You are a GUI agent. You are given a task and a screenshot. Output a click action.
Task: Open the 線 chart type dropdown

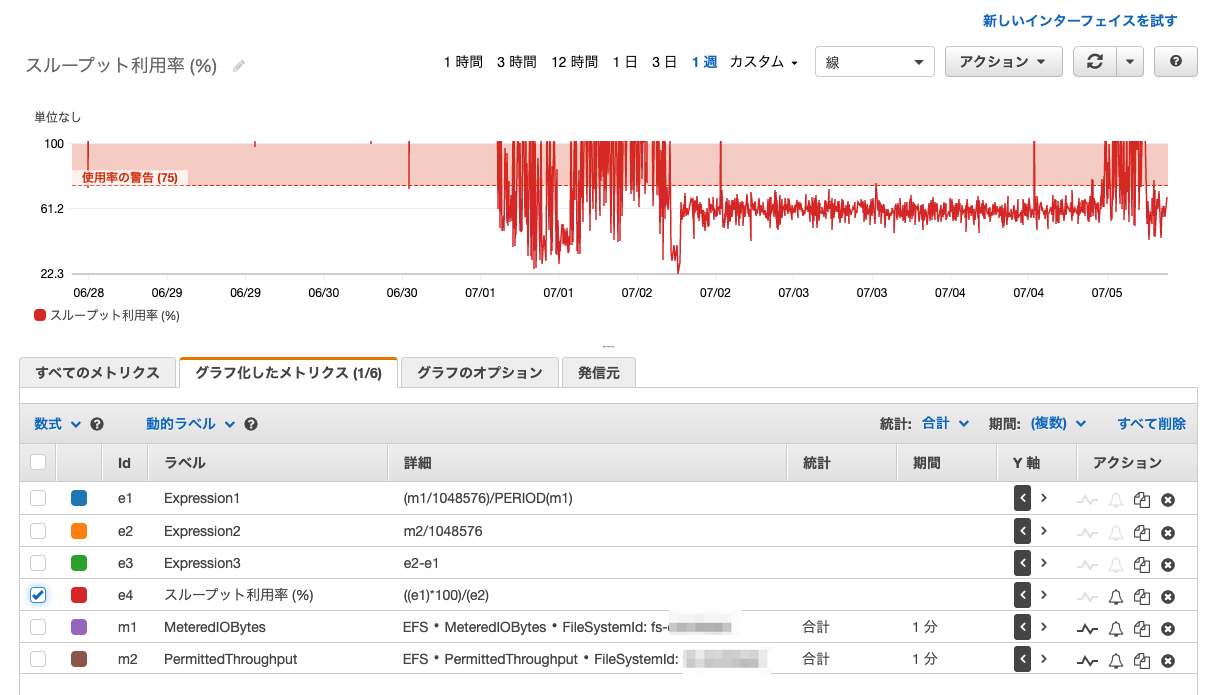[x=874, y=61]
